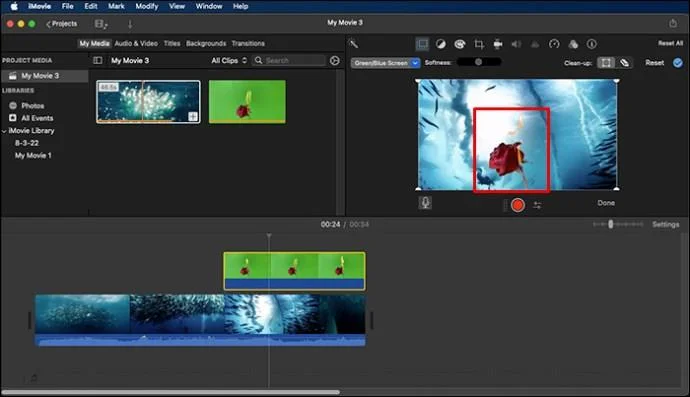Start recording with the red button
Viewport: 690px width, 397px height.
518,205
